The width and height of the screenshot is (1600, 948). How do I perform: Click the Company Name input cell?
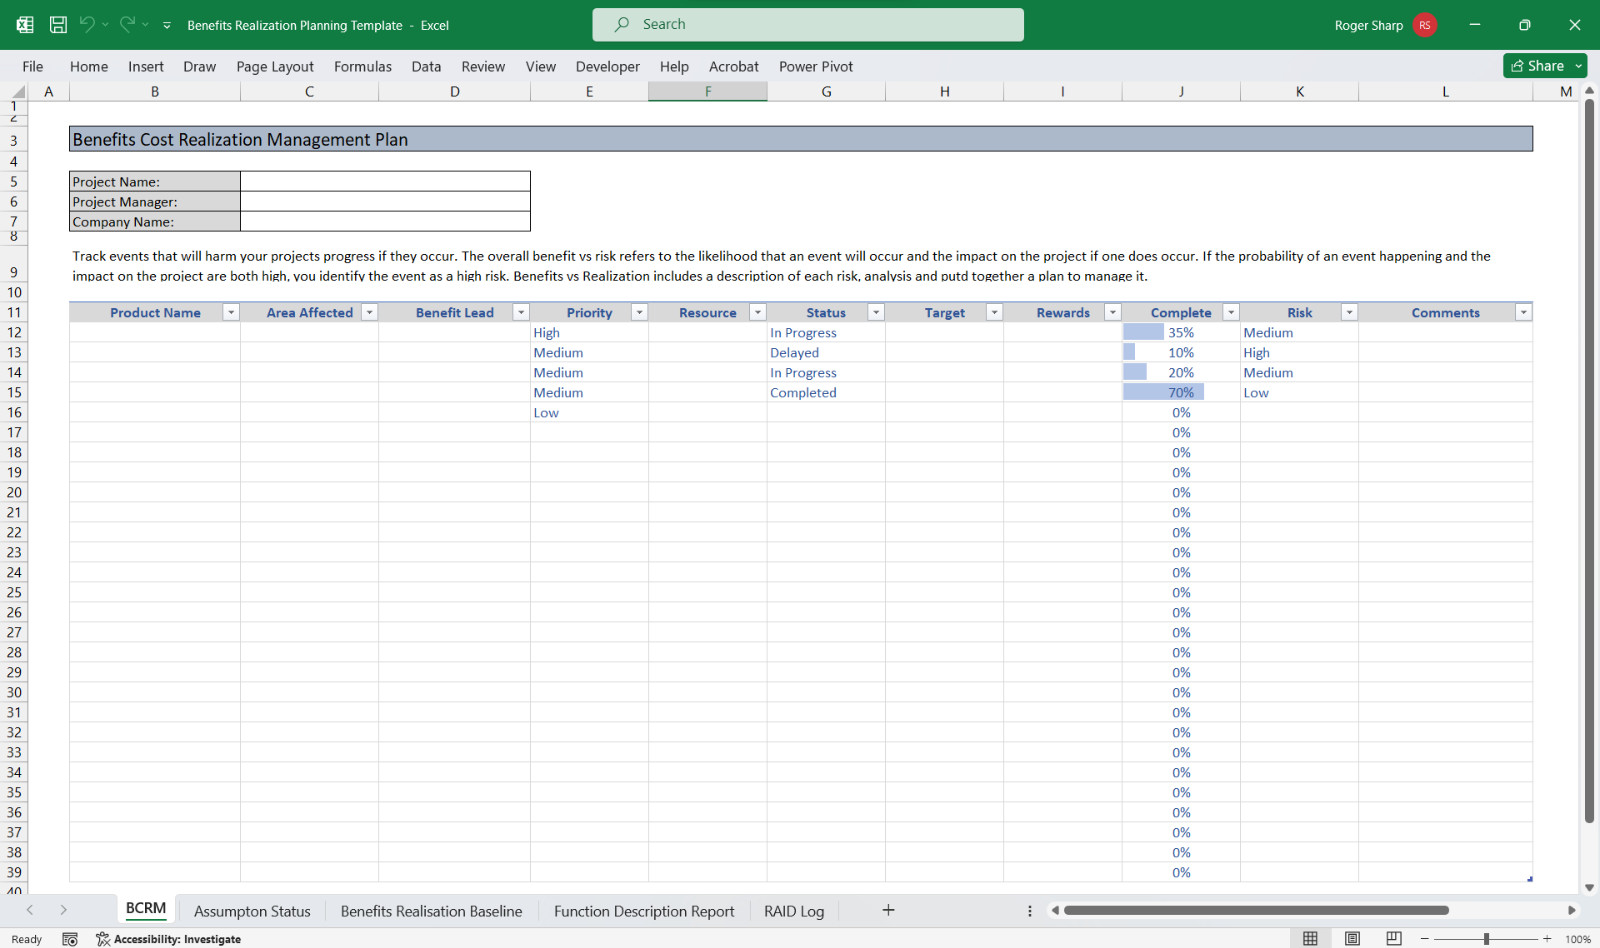point(385,221)
